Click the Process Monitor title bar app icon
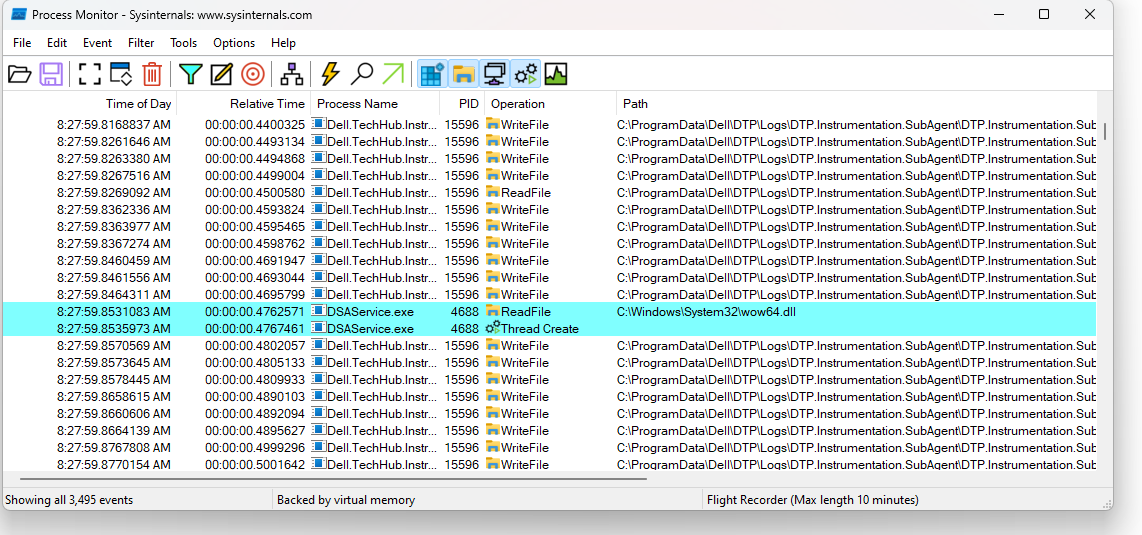 click(19, 14)
